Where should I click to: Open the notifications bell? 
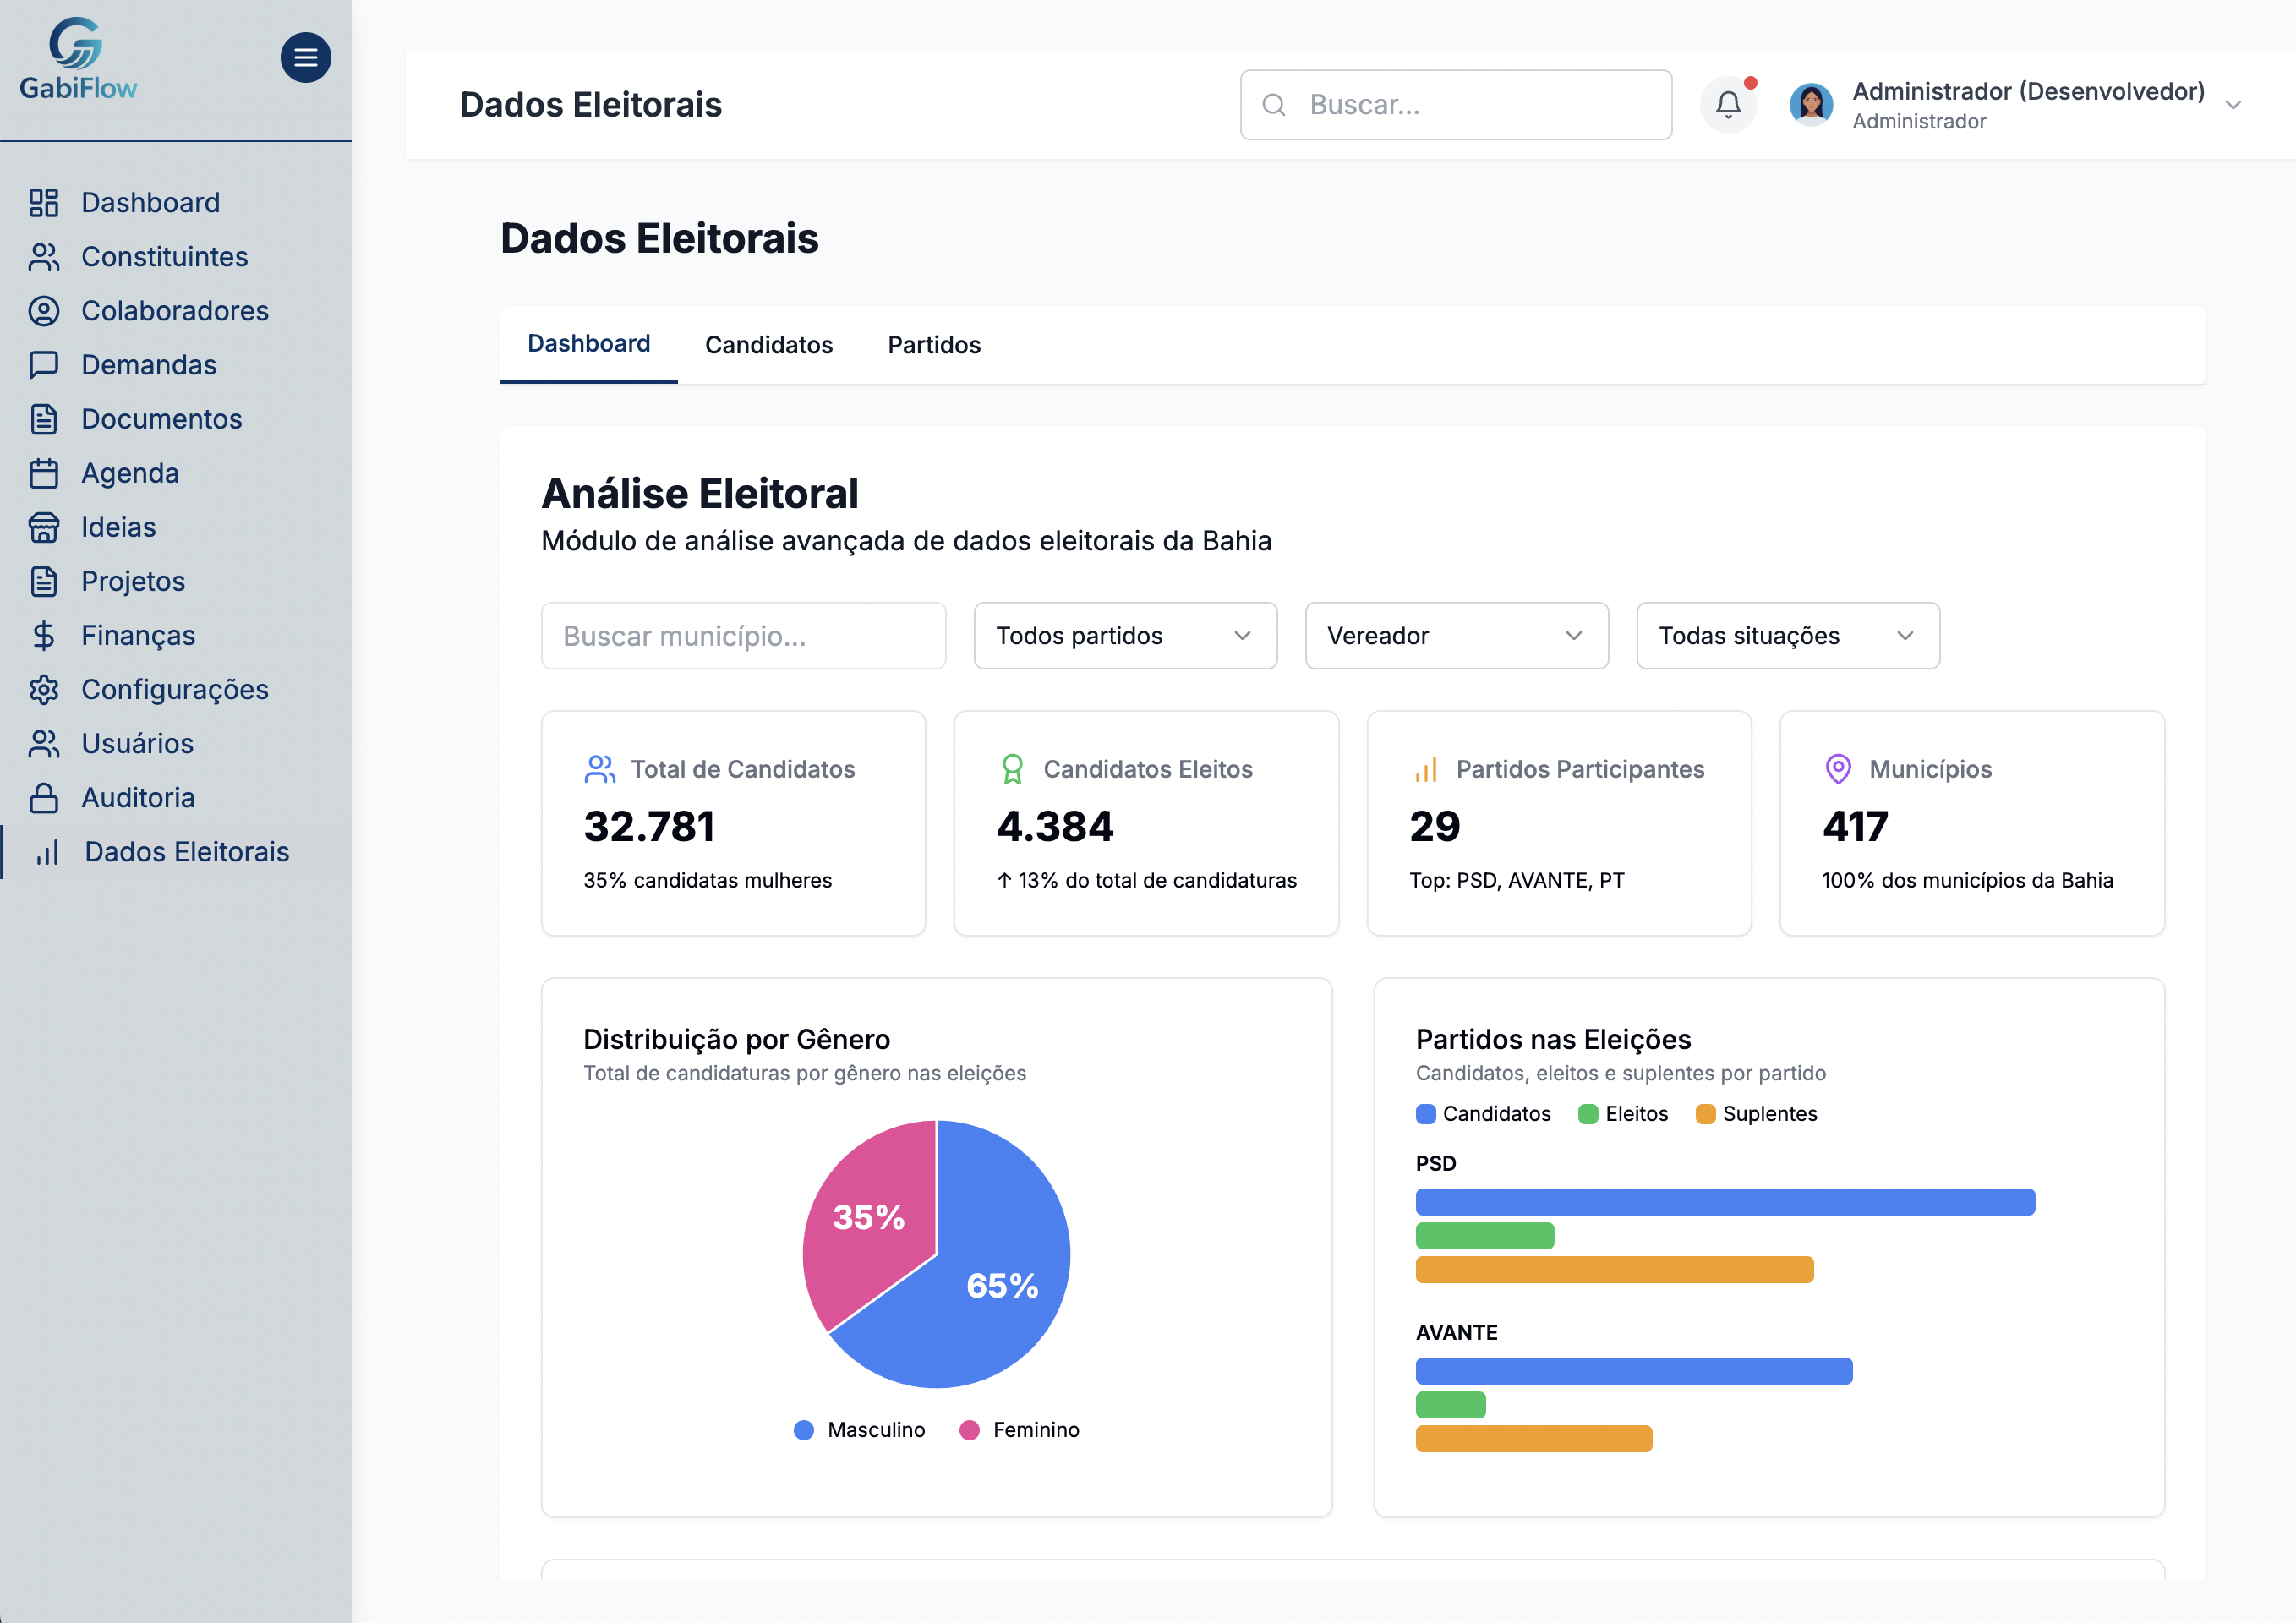point(1728,104)
